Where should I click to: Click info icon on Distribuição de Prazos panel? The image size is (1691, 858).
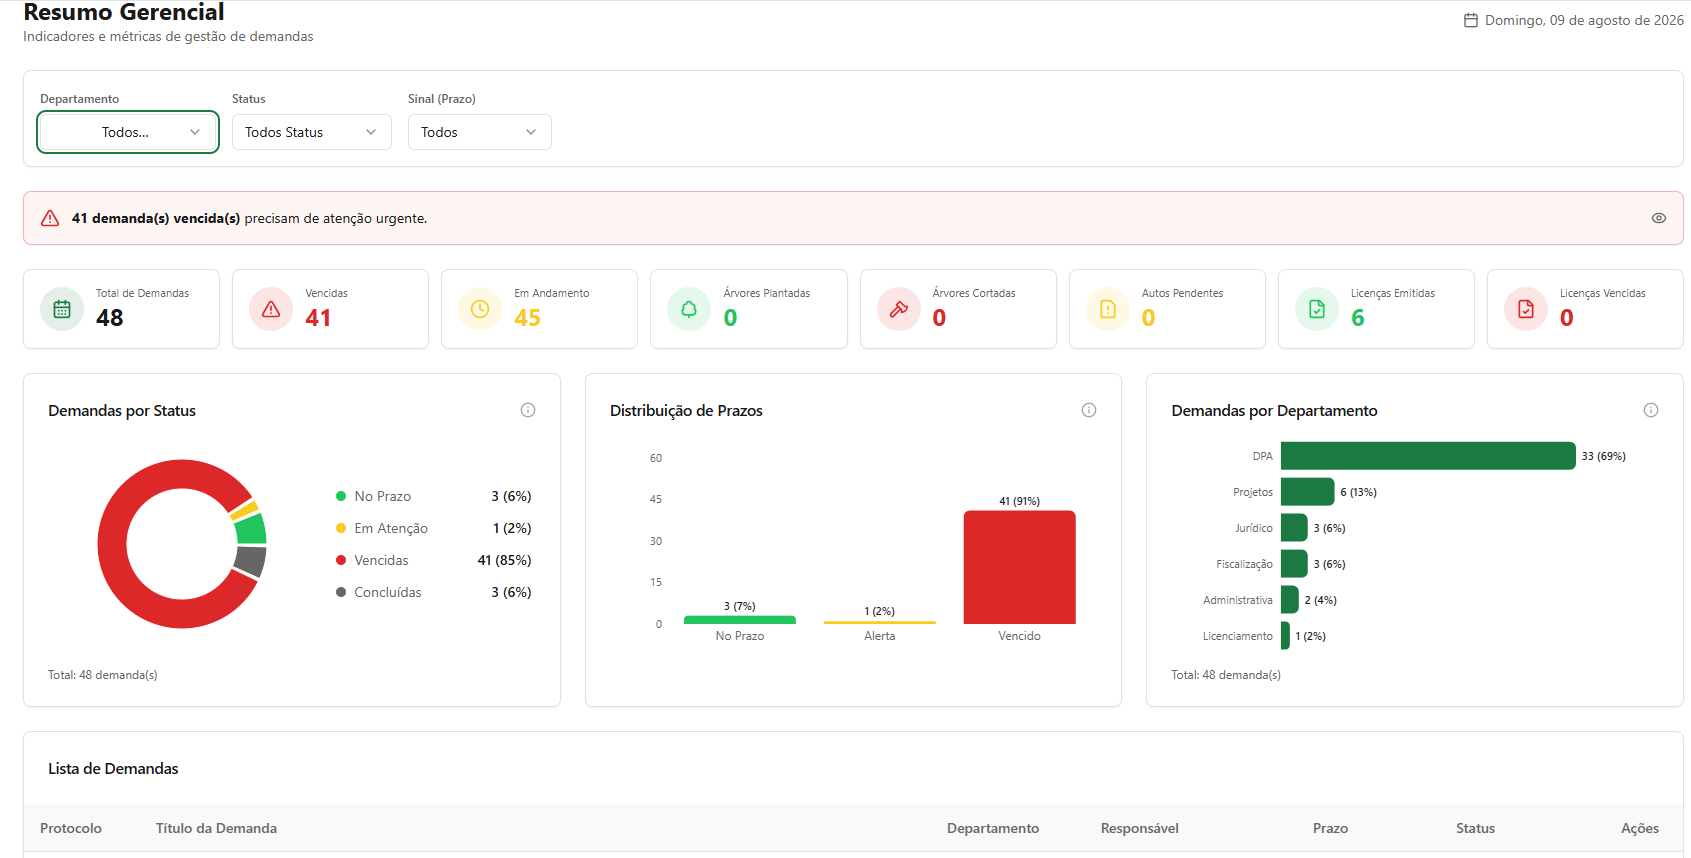1089,410
